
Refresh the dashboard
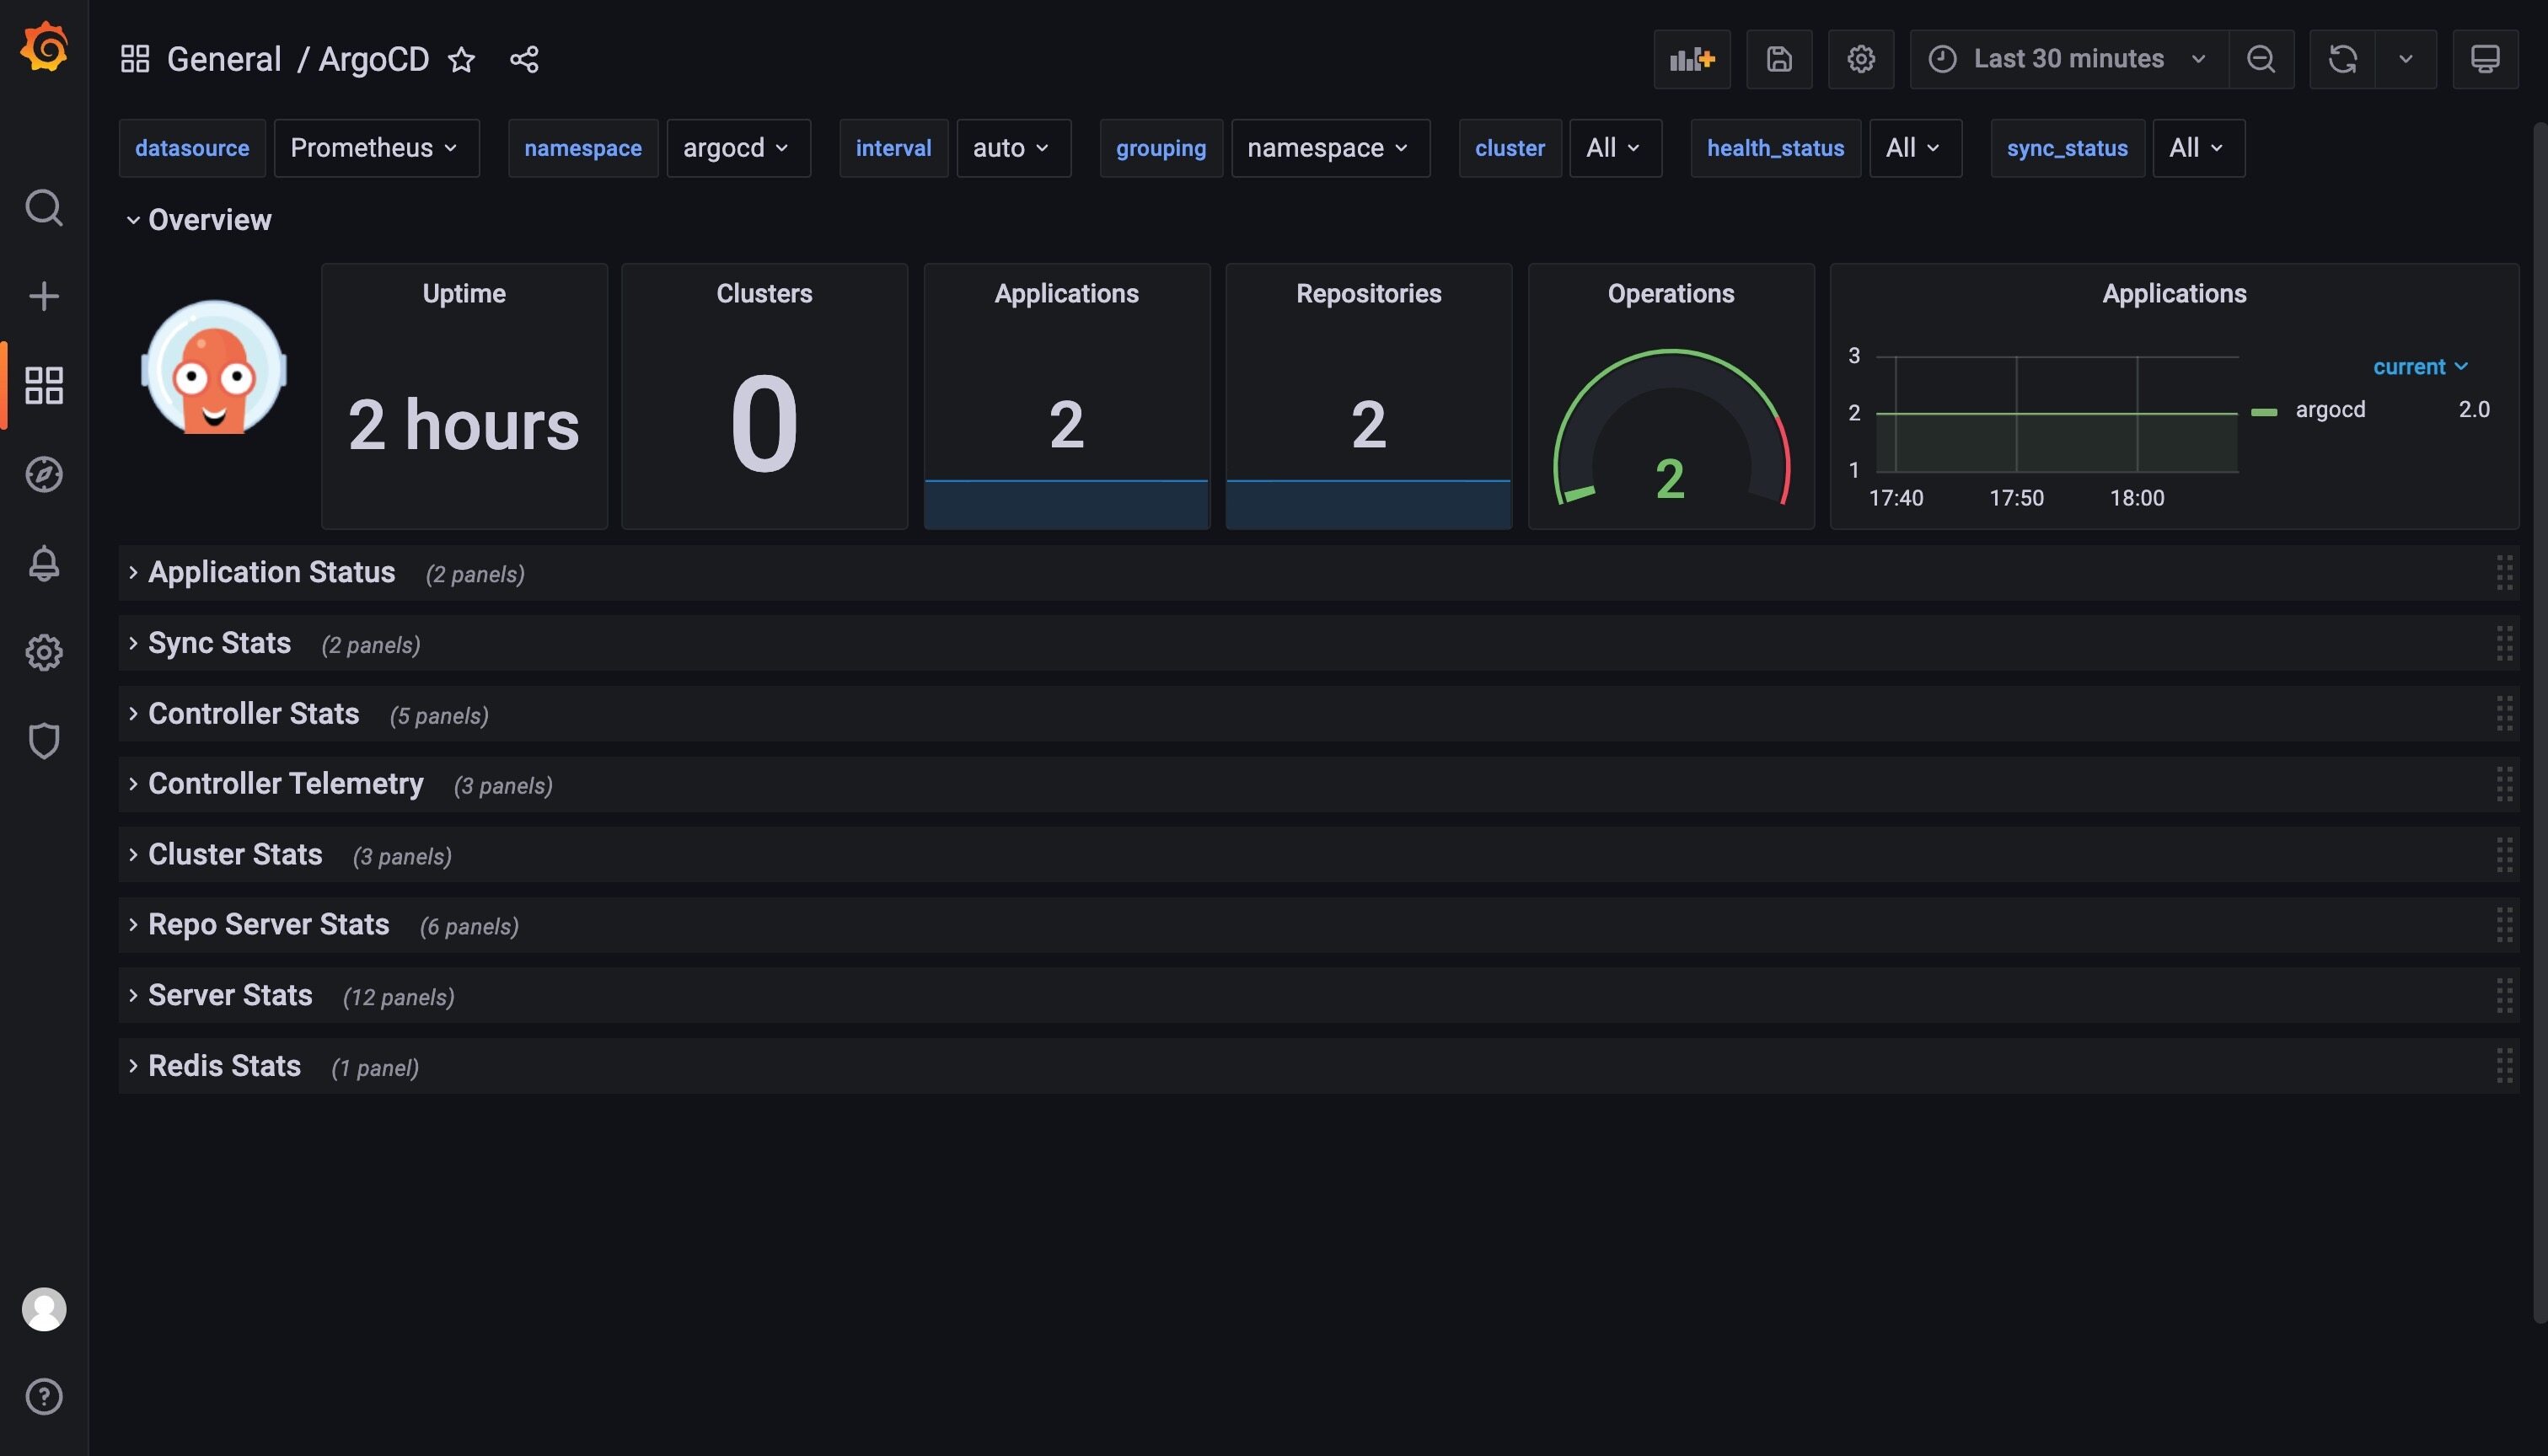2343,59
